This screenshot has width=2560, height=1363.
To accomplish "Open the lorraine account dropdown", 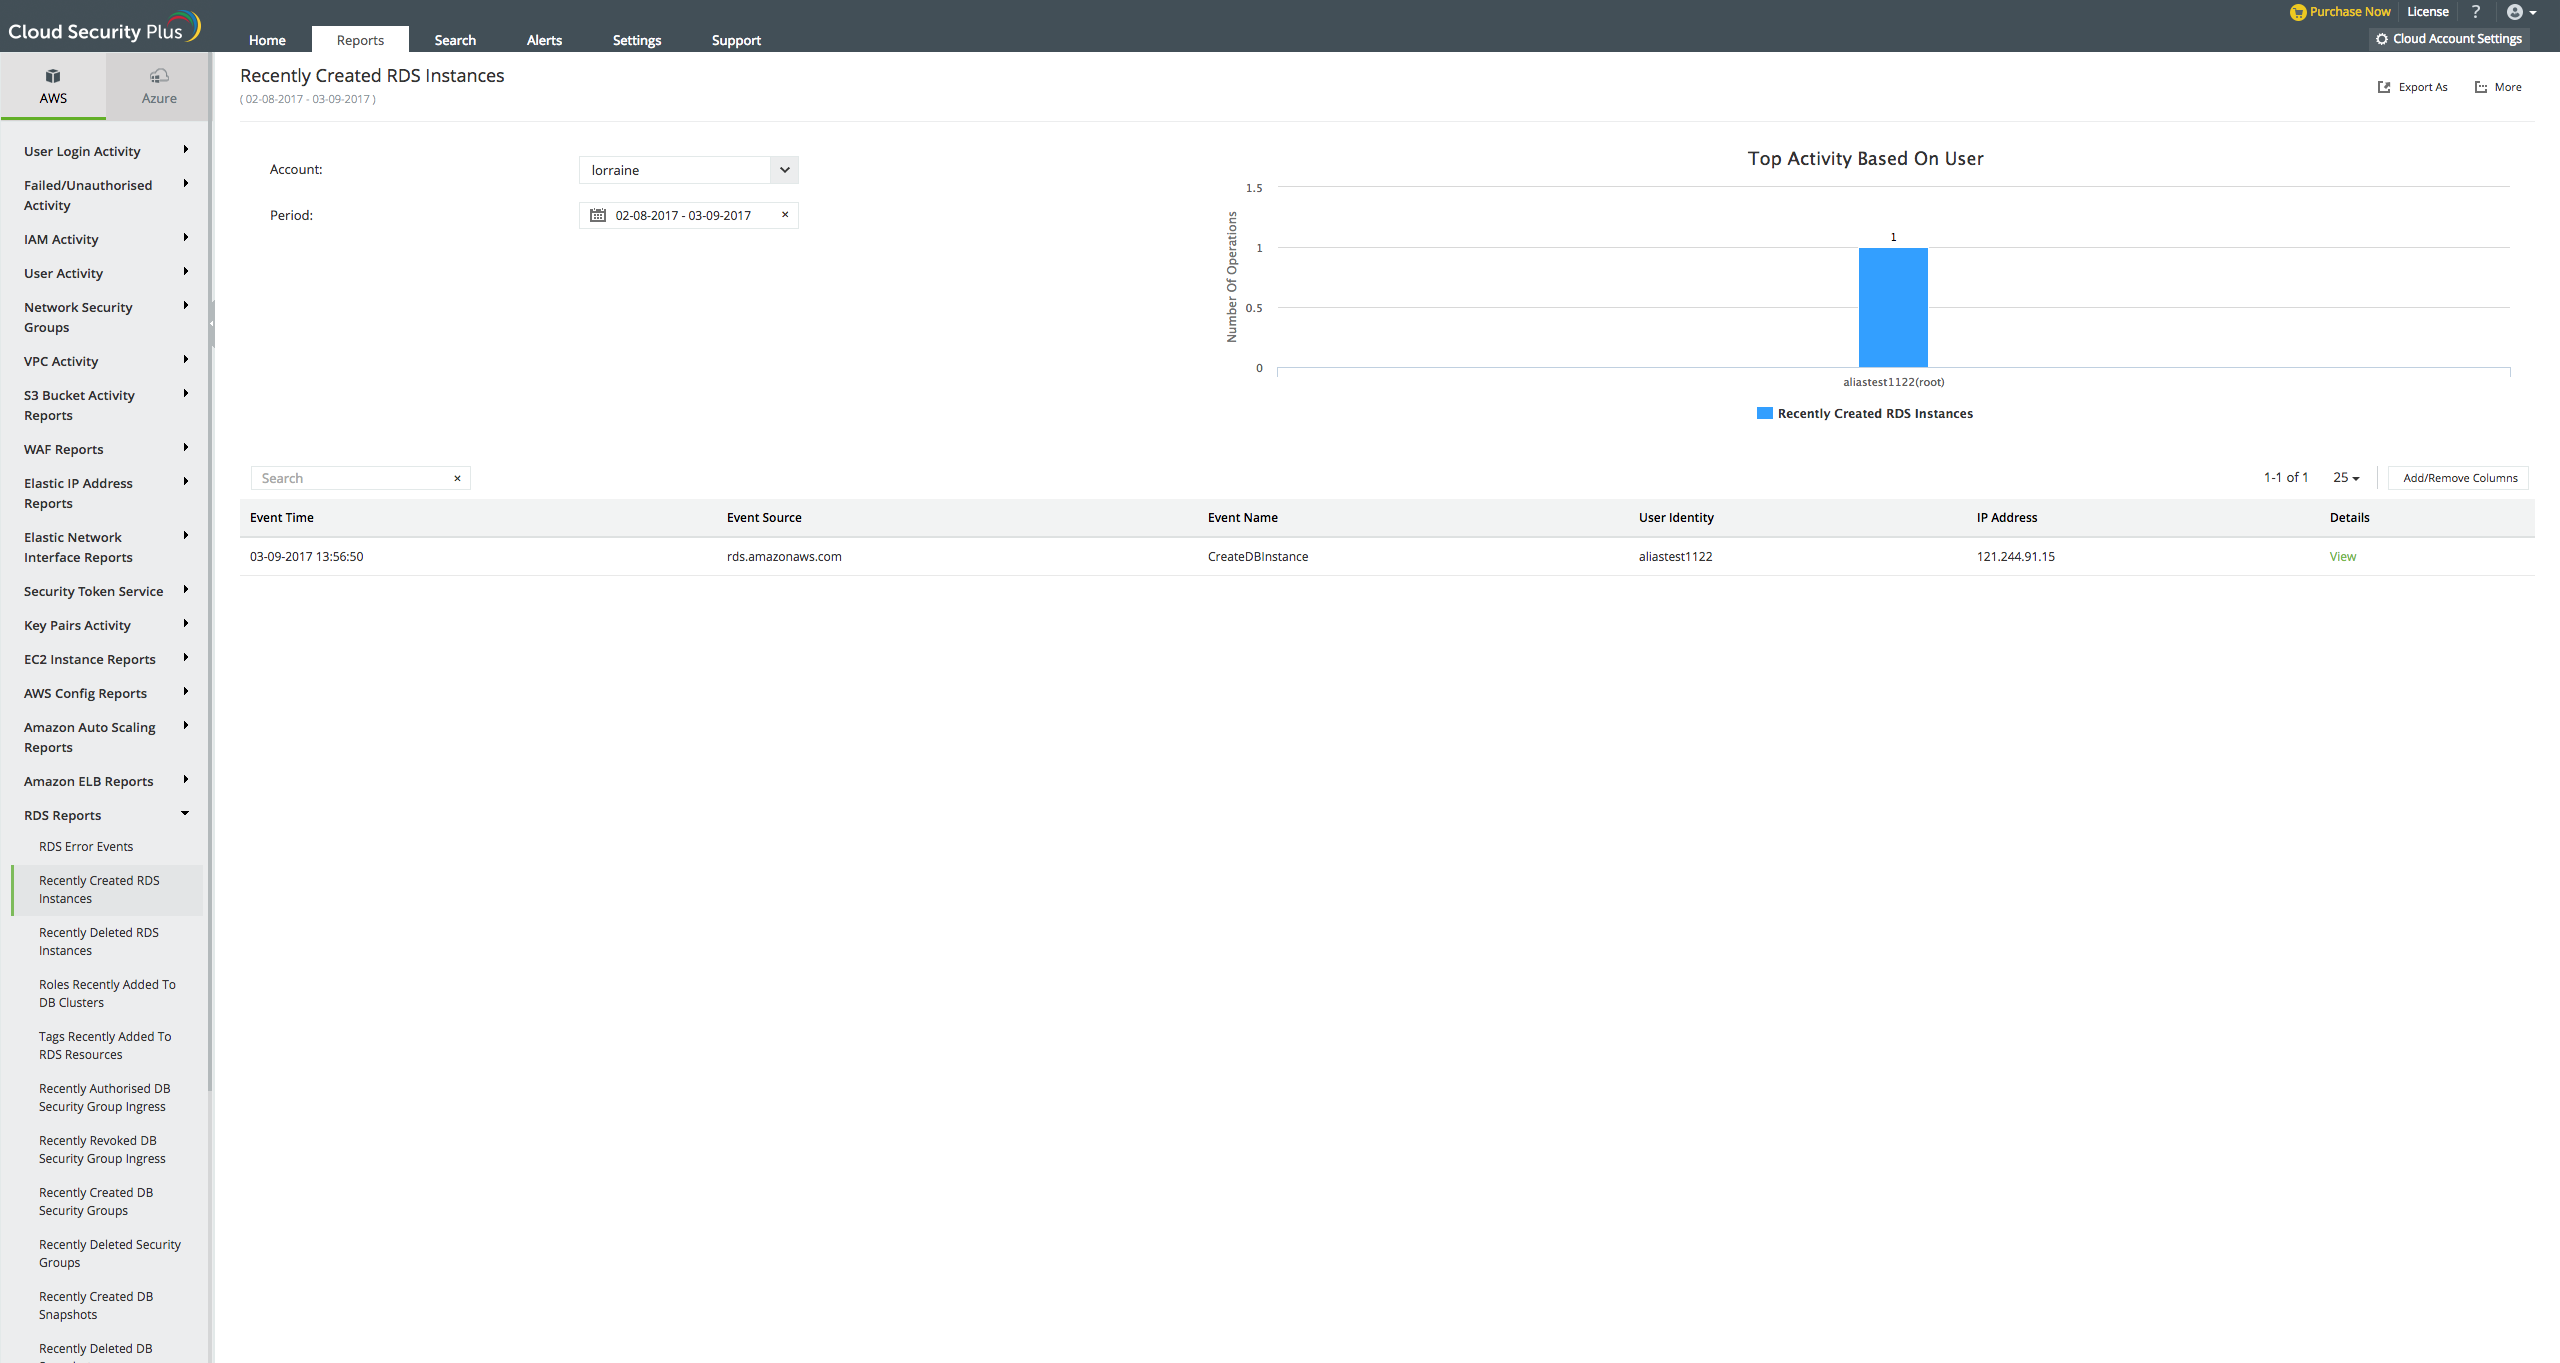I will point(785,170).
